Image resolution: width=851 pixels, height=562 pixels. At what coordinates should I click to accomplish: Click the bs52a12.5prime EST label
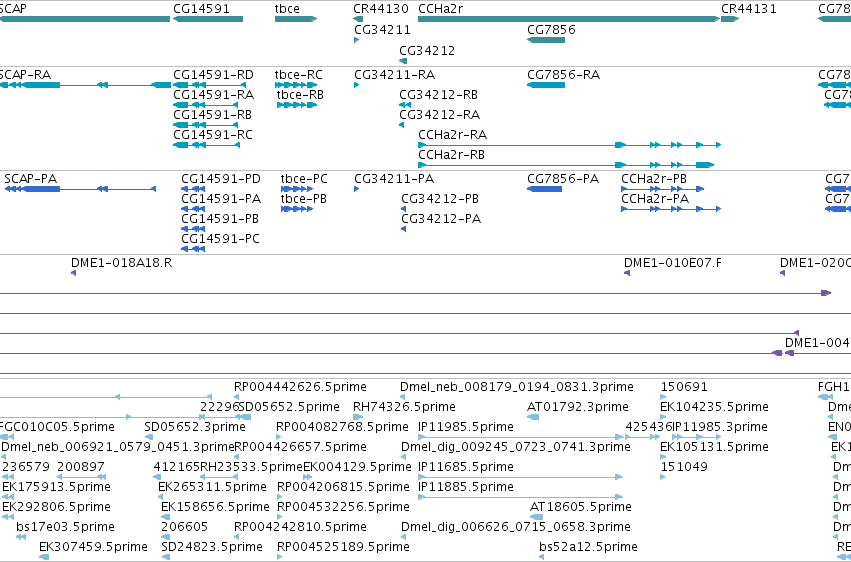pos(588,547)
